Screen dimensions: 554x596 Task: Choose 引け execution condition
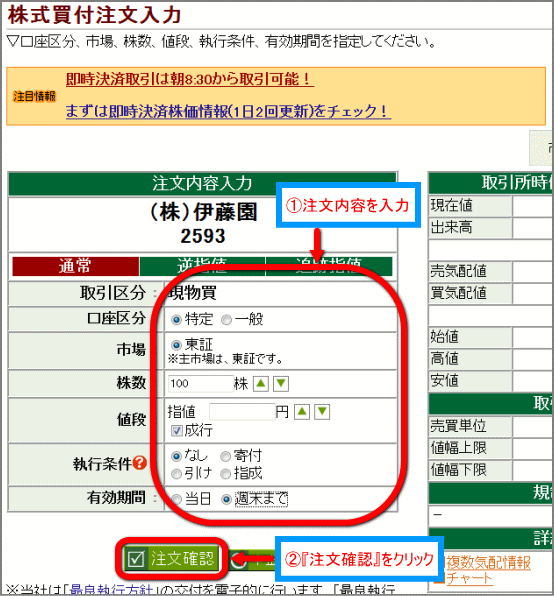point(176,474)
